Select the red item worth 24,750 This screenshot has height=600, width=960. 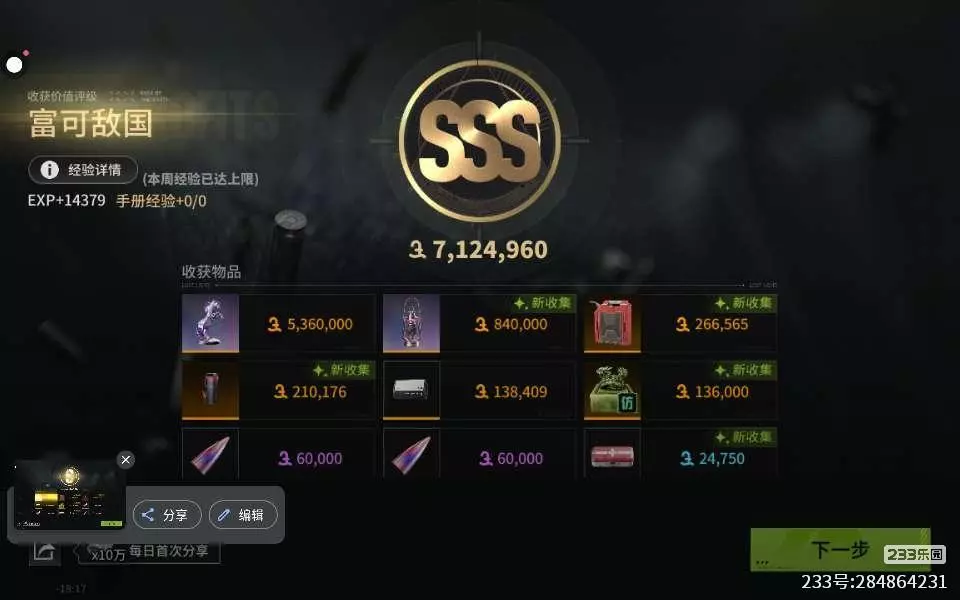[x=680, y=454]
